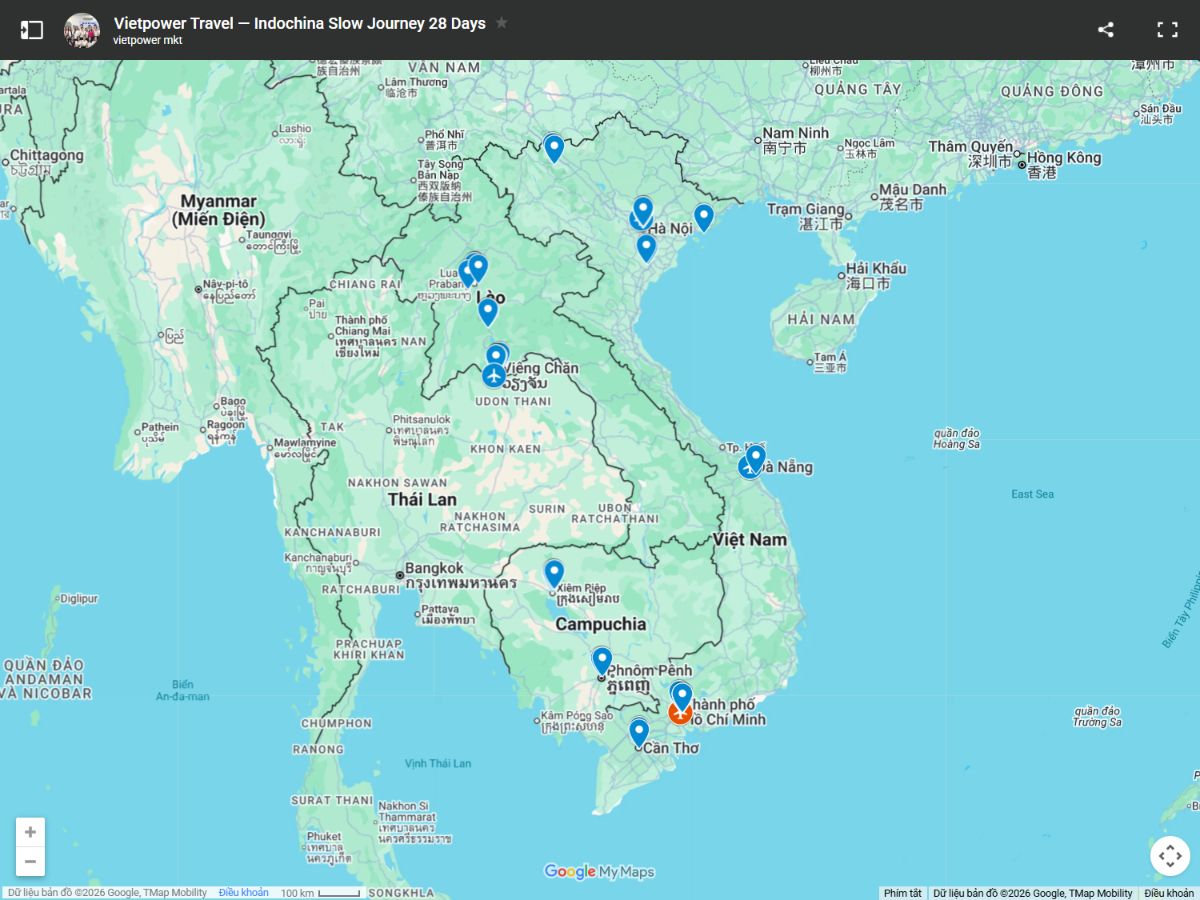Share the Indochina Slow Journey map
The height and width of the screenshot is (900, 1200).
1105,30
